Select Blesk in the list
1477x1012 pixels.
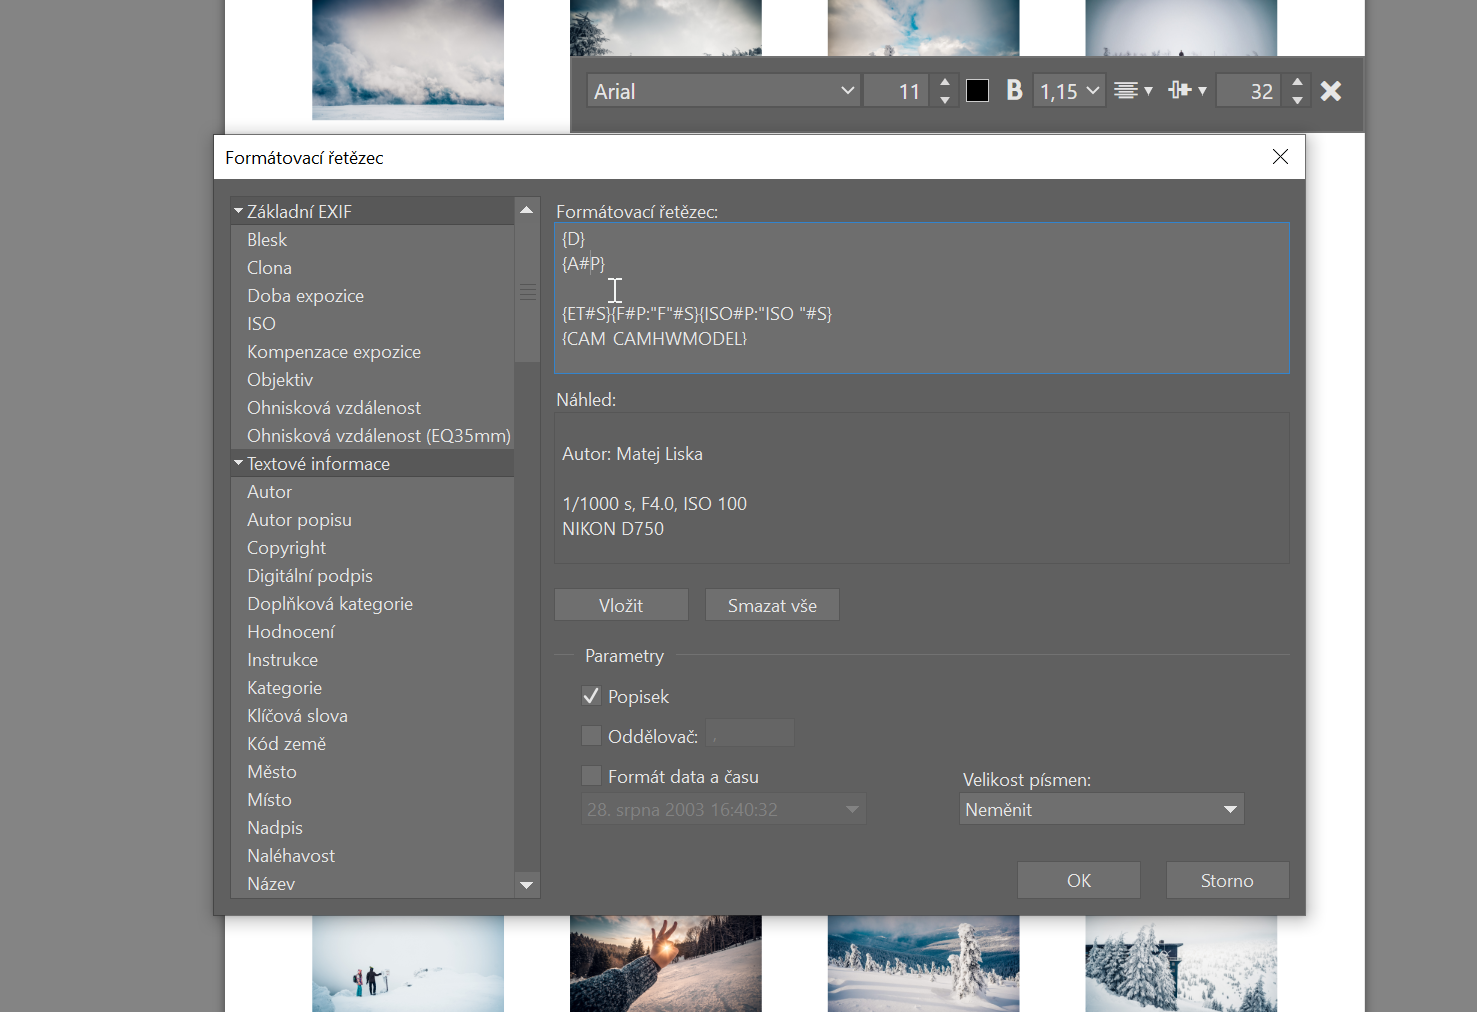tap(372, 240)
